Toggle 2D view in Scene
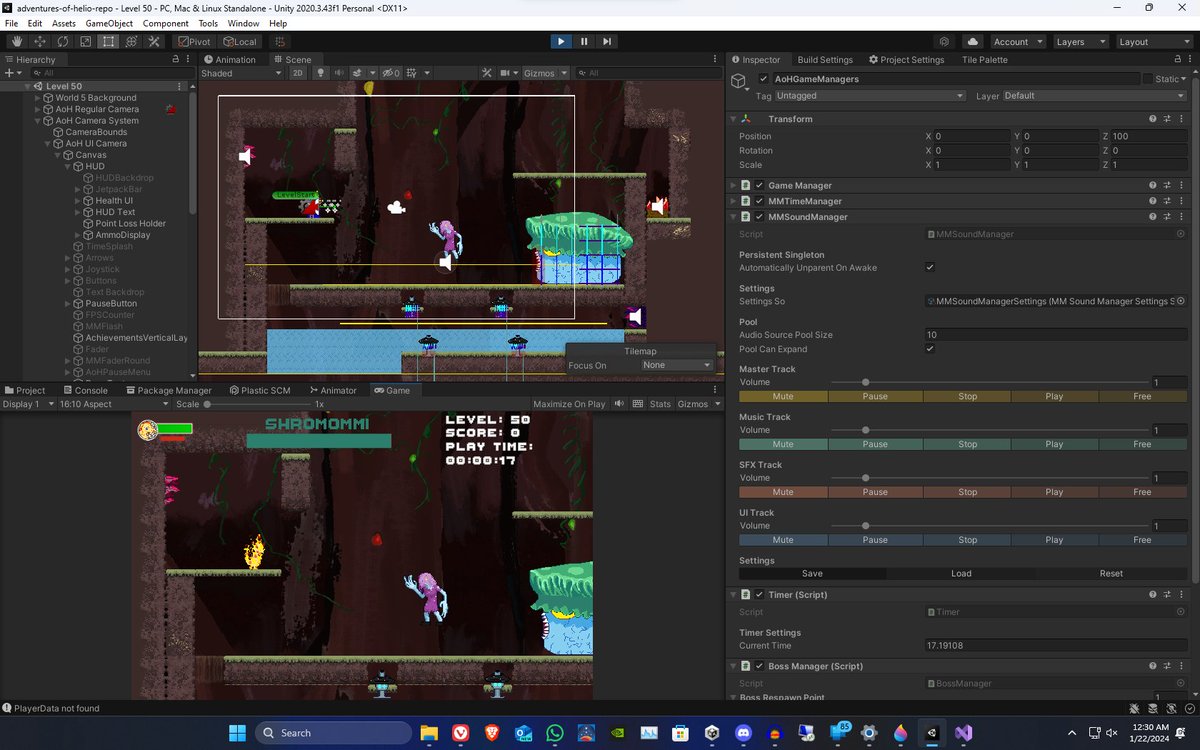The height and width of the screenshot is (750, 1200). click(x=297, y=73)
